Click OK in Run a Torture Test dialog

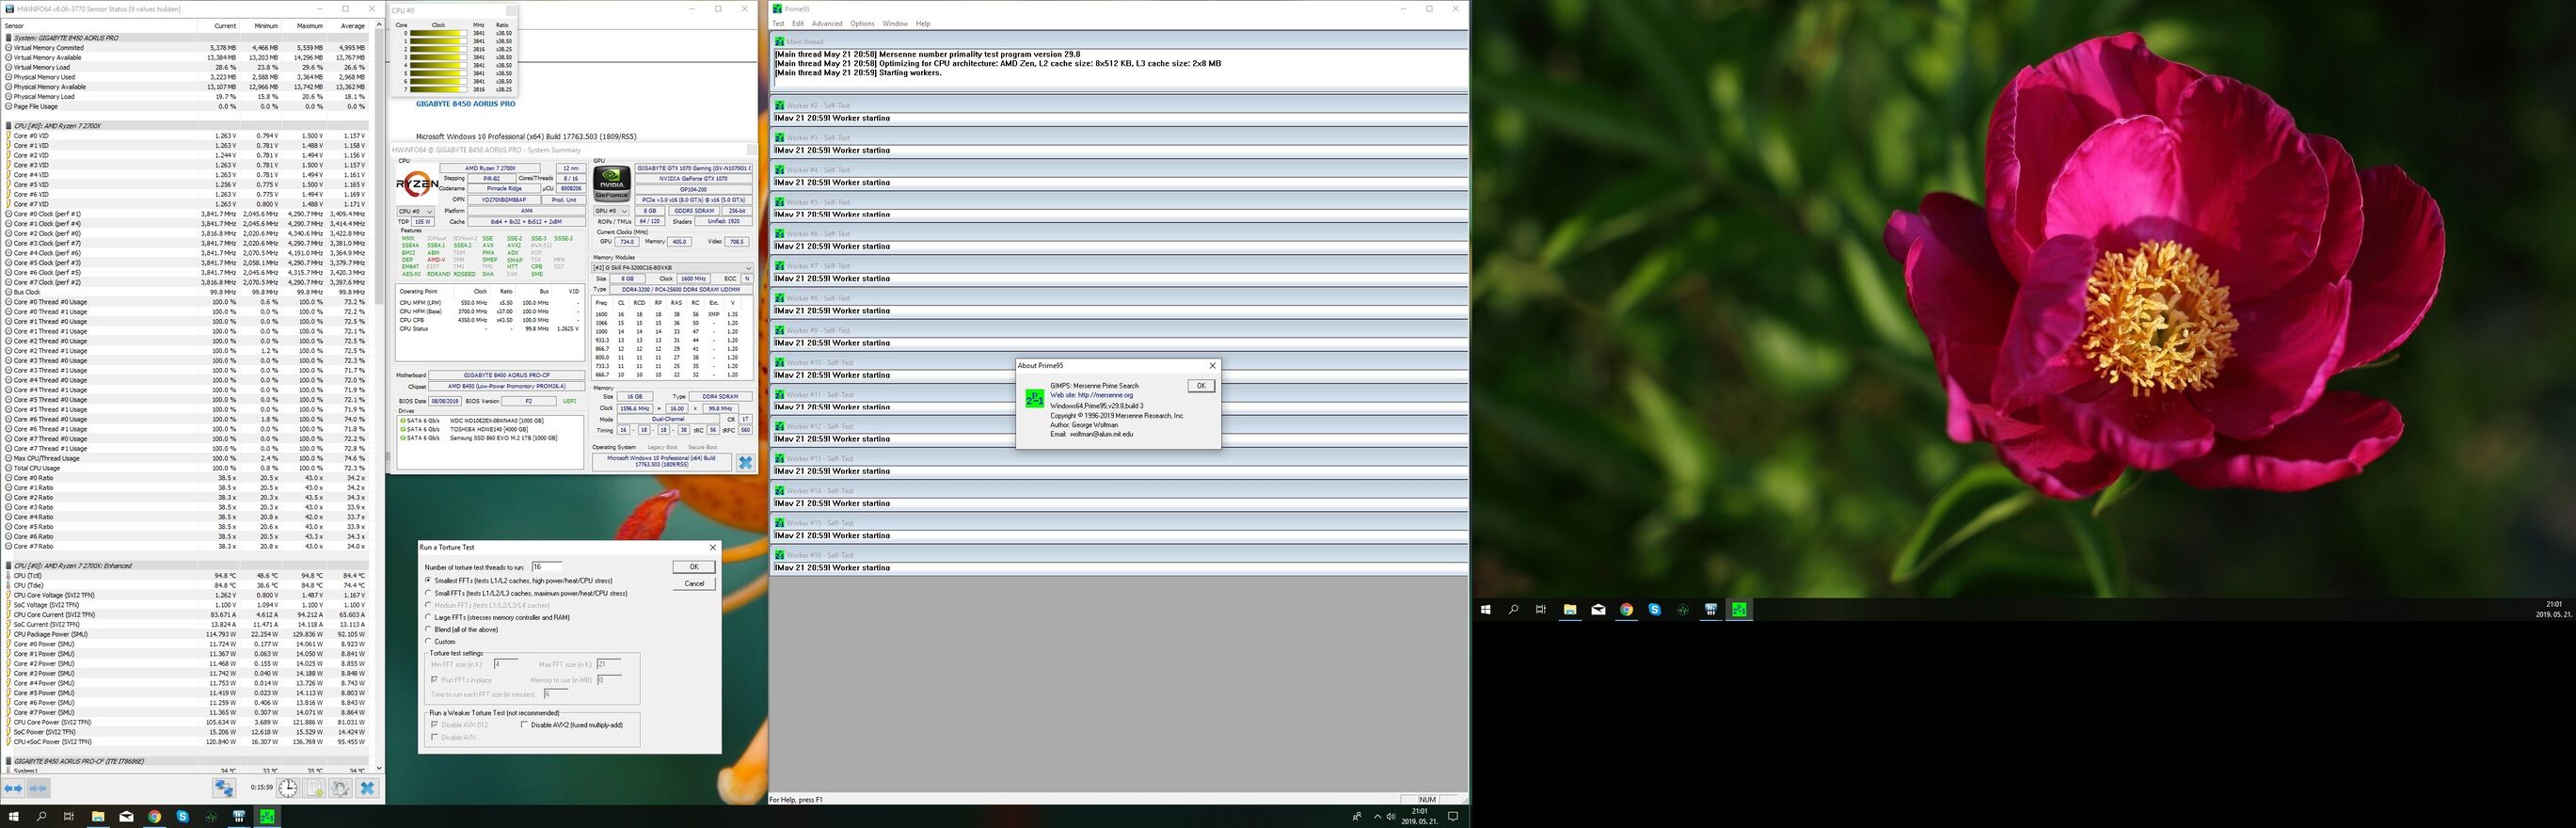(694, 567)
